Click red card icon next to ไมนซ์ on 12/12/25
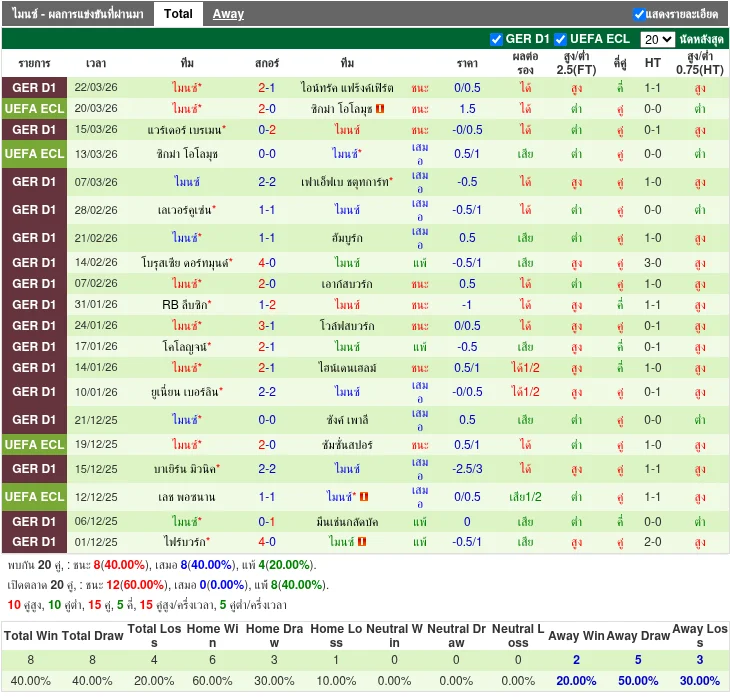 click(x=364, y=497)
